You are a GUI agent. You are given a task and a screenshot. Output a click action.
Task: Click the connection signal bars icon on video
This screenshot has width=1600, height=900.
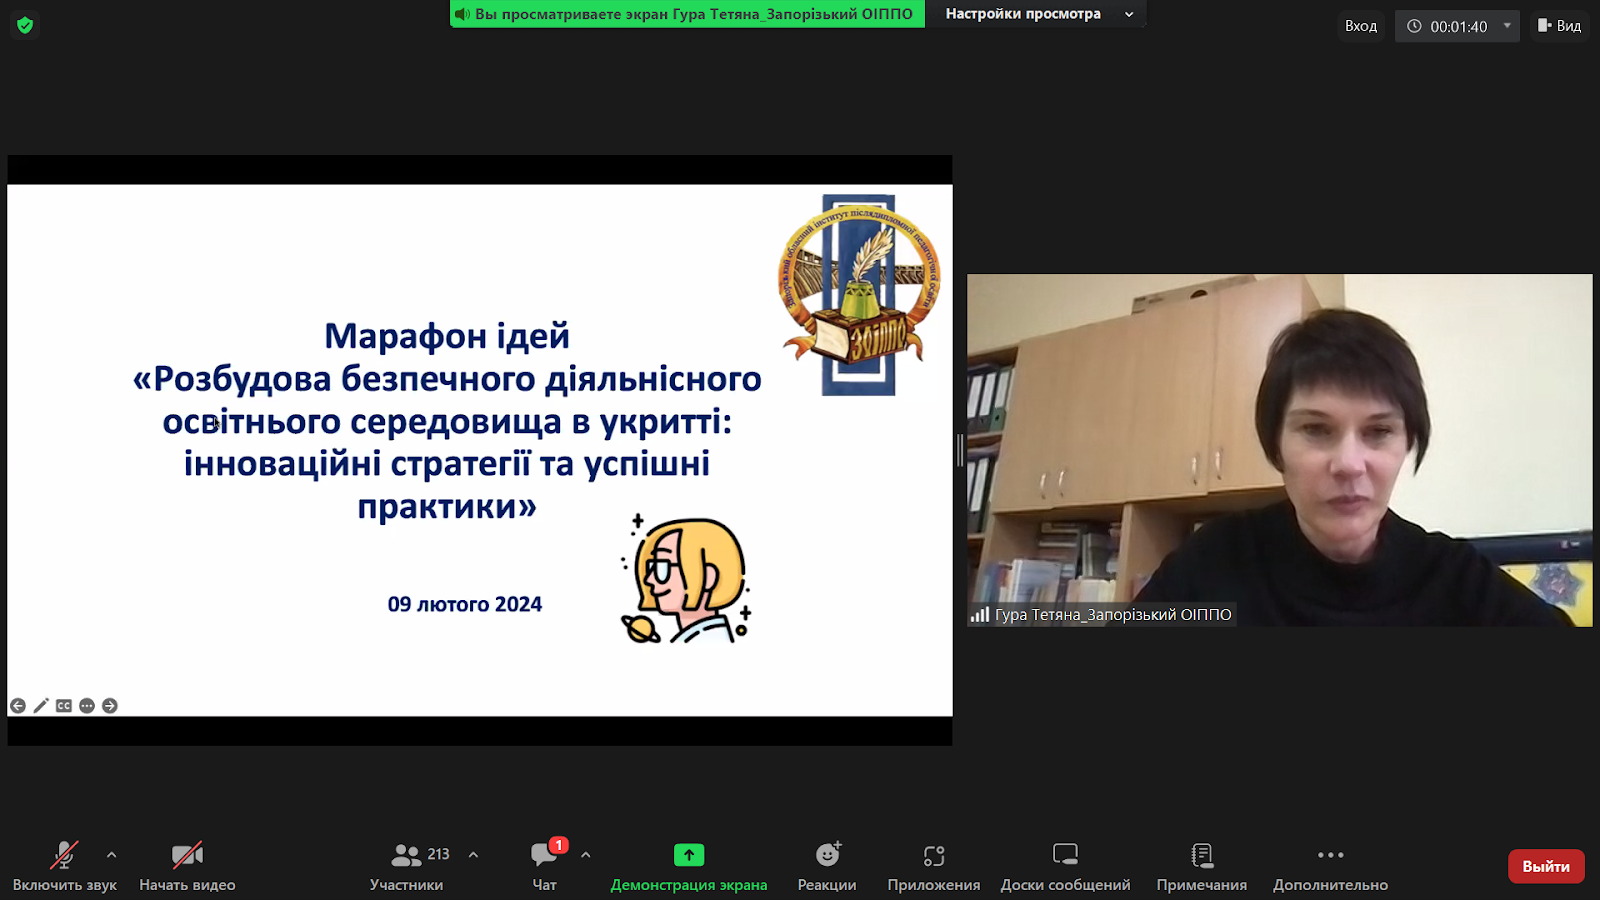click(x=980, y=615)
